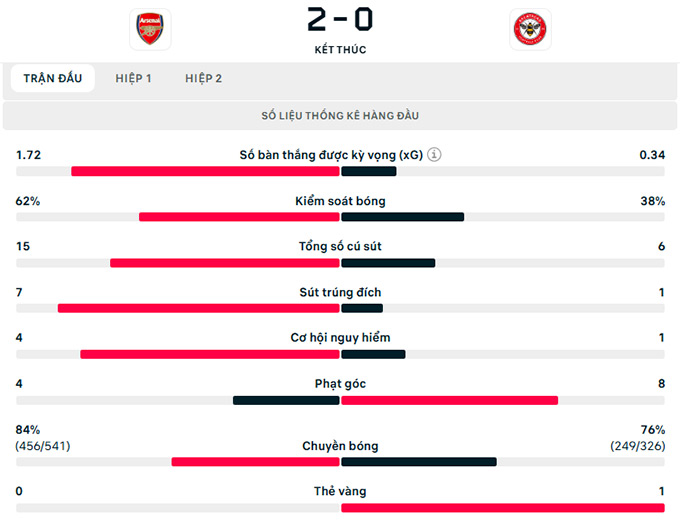Click Arsenal's red expected goals bar

coord(206,171)
